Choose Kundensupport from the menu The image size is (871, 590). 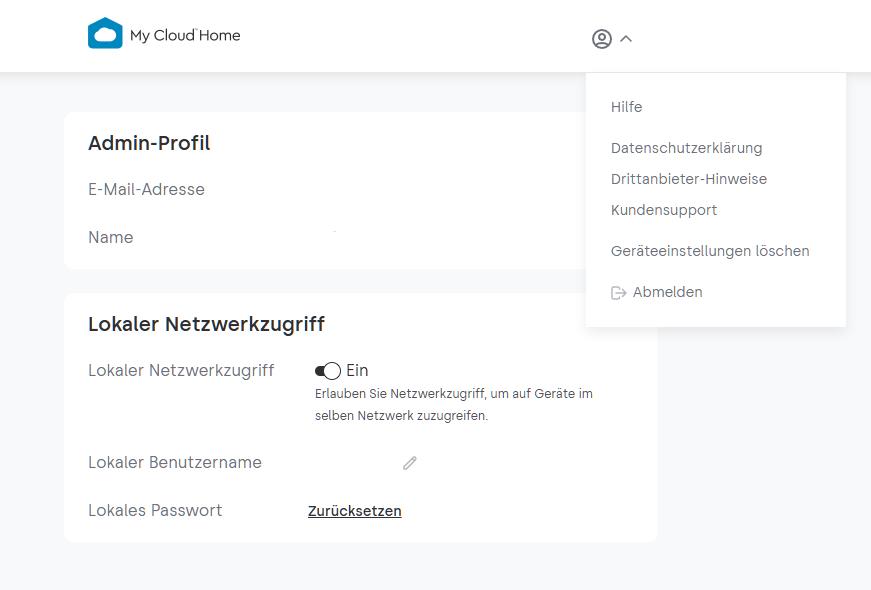point(664,210)
